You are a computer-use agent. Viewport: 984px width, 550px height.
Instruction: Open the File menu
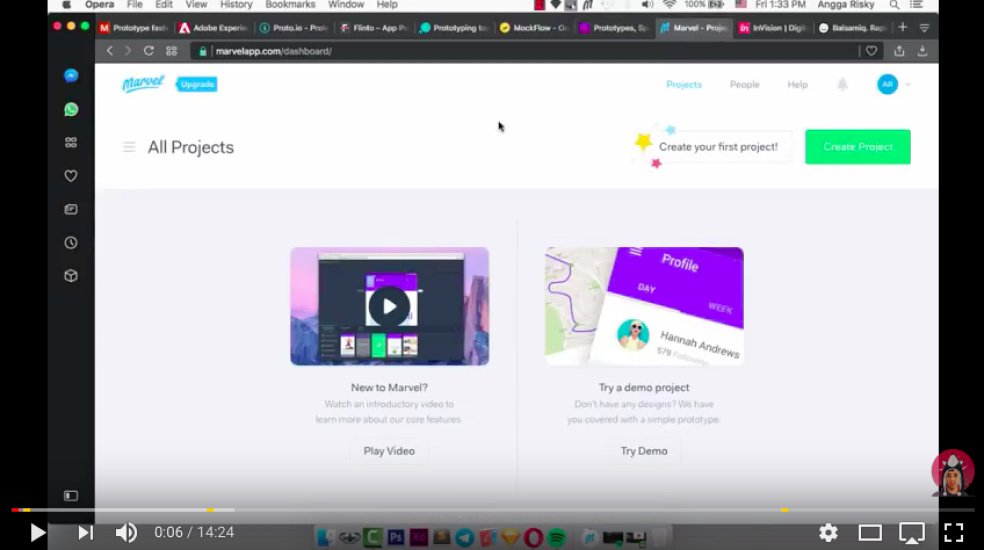point(134,4)
